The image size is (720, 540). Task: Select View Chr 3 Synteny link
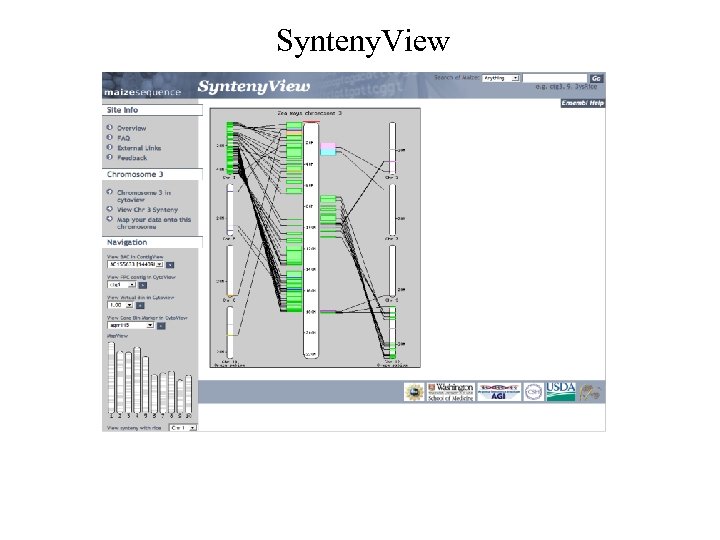[147, 209]
